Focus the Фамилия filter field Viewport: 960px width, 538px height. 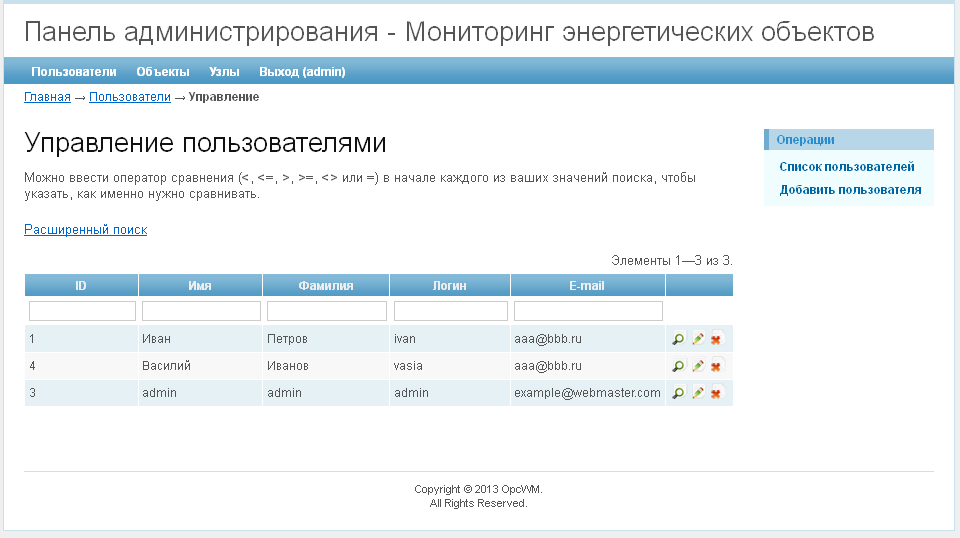(x=327, y=311)
